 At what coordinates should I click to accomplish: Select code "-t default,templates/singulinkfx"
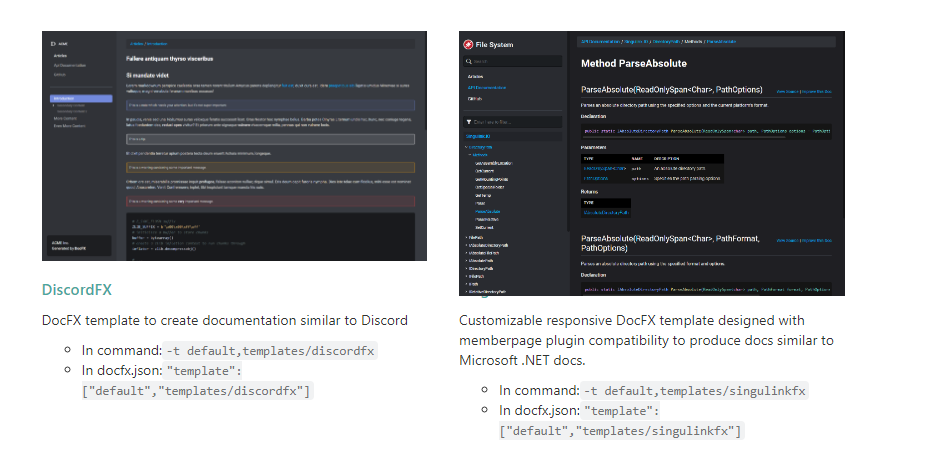pyautogui.click(x=694, y=391)
